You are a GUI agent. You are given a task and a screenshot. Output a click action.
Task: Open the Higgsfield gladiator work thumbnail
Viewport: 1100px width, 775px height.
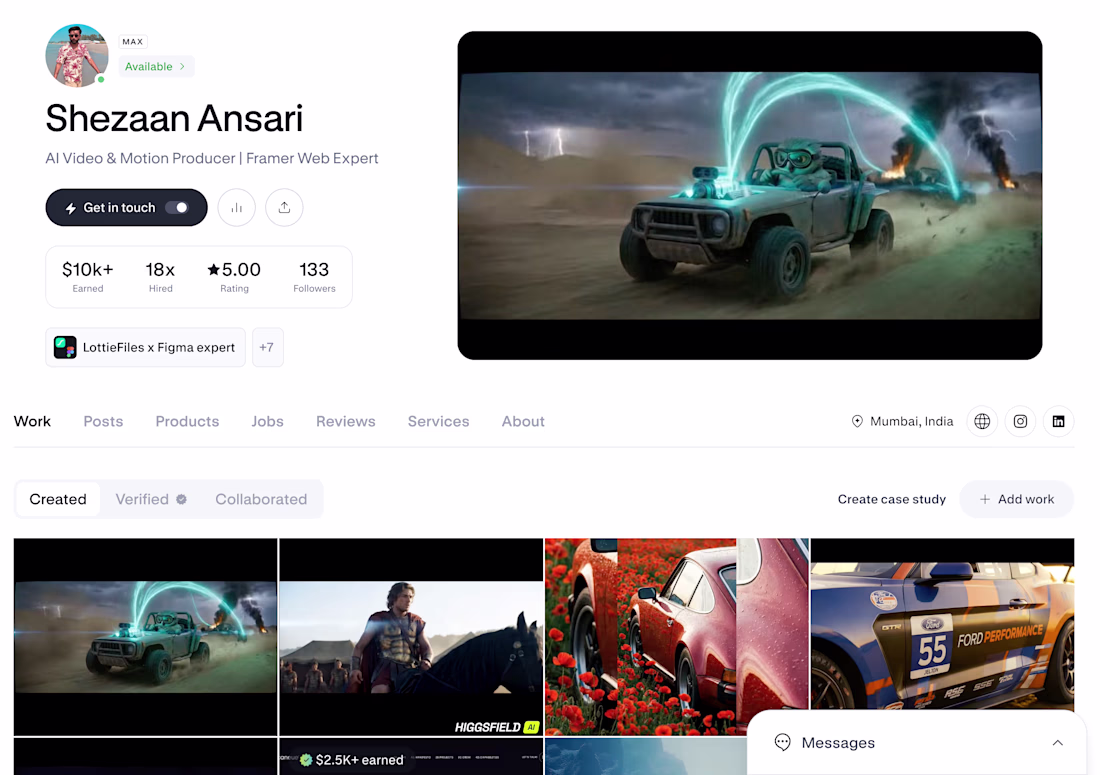click(411, 637)
